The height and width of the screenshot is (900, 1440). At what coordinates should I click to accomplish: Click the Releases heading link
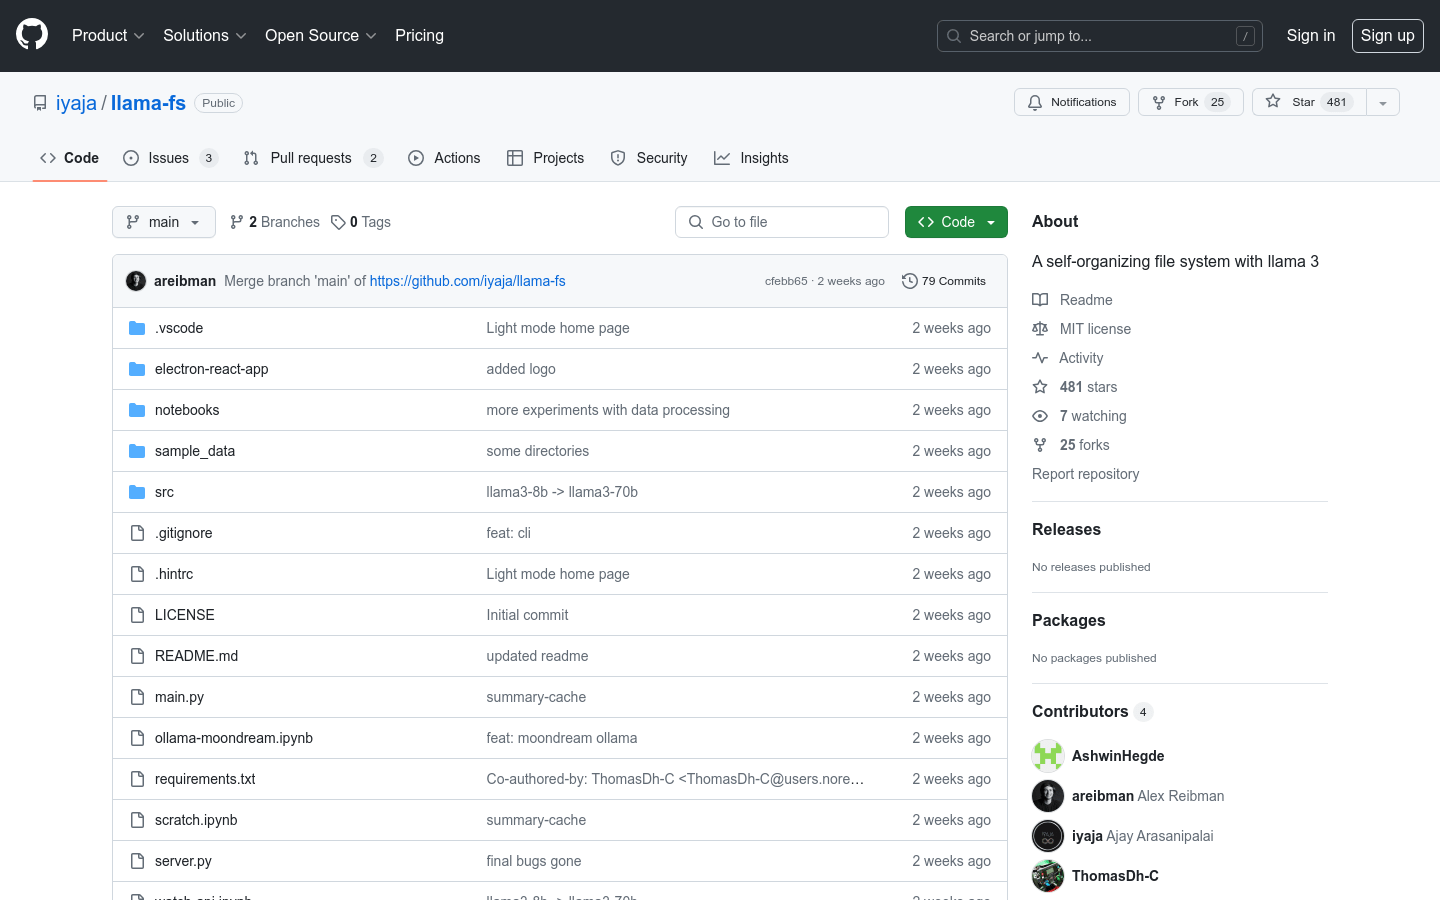[x=1066, y=529]
